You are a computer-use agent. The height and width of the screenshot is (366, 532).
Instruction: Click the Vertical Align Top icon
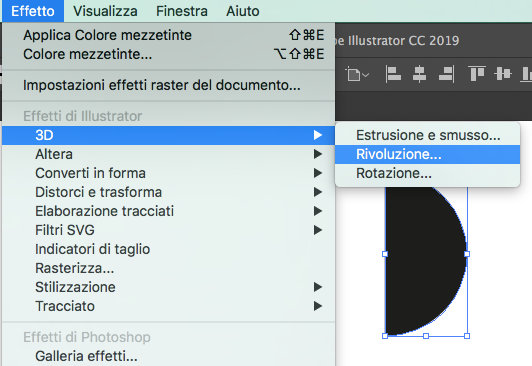pos(477,74)
